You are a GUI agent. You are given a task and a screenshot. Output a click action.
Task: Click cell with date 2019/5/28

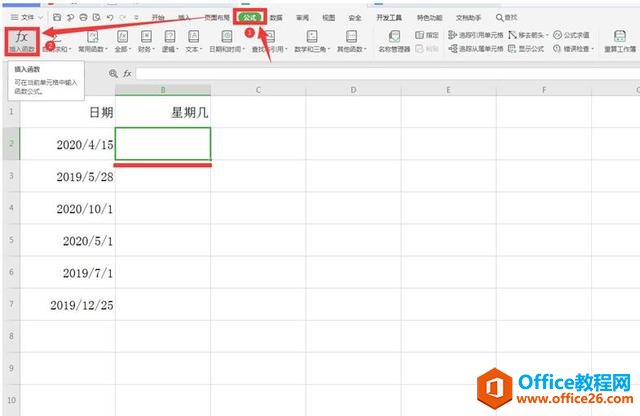[68, 176]
